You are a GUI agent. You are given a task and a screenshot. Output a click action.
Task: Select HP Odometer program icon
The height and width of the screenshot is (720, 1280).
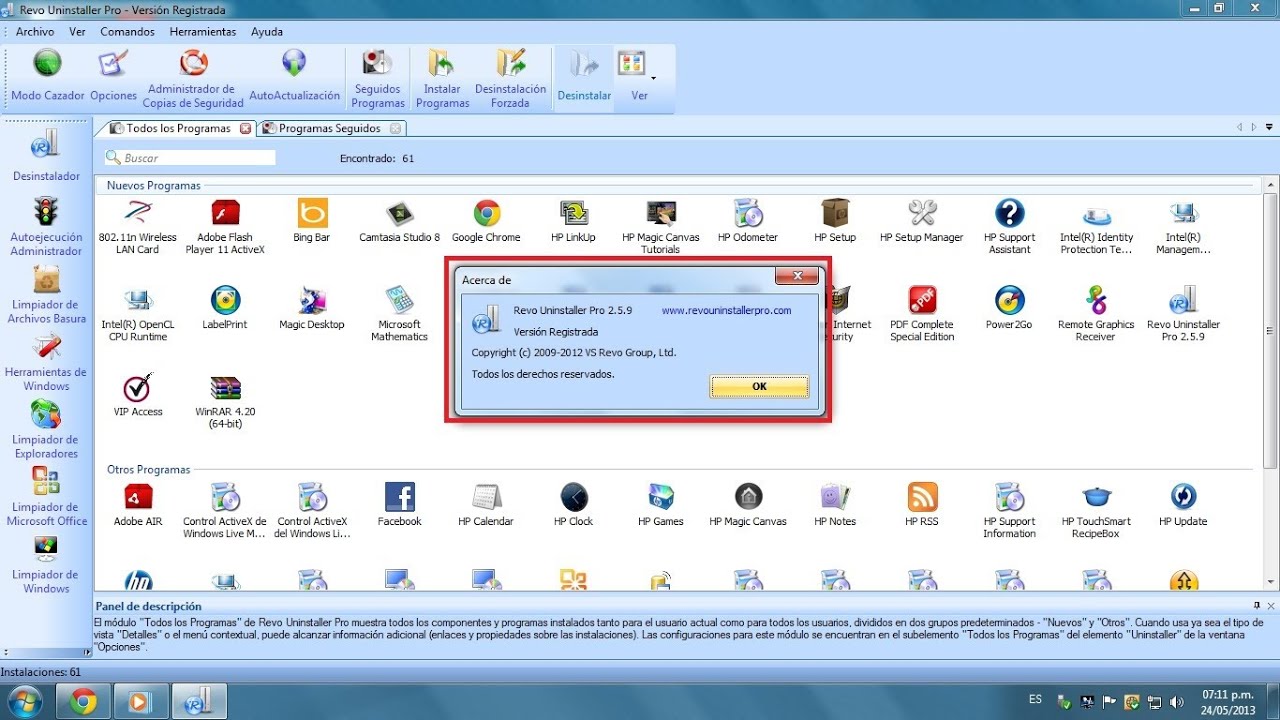click(748, 220)
